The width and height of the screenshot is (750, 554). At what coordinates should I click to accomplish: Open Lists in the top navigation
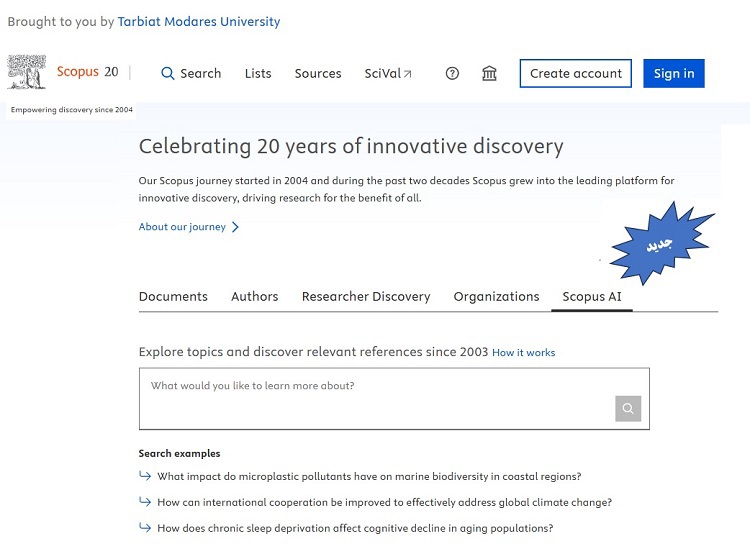[x=258, y=74]
